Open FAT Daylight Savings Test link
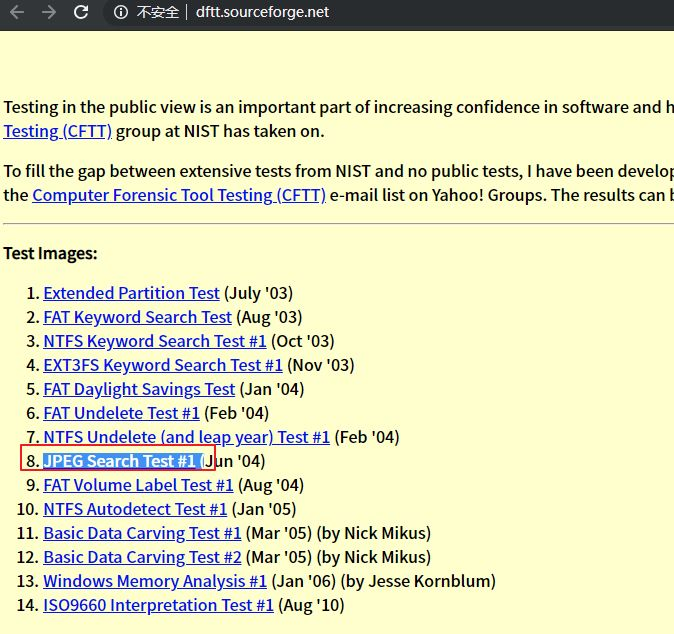Screen dimensions: 674x634 [139, 389]
